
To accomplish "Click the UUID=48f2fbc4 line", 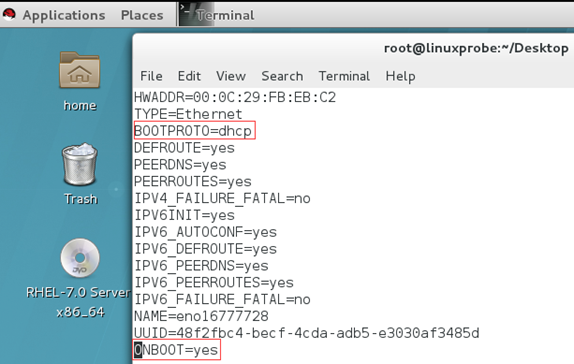I will tap(306, 333).
